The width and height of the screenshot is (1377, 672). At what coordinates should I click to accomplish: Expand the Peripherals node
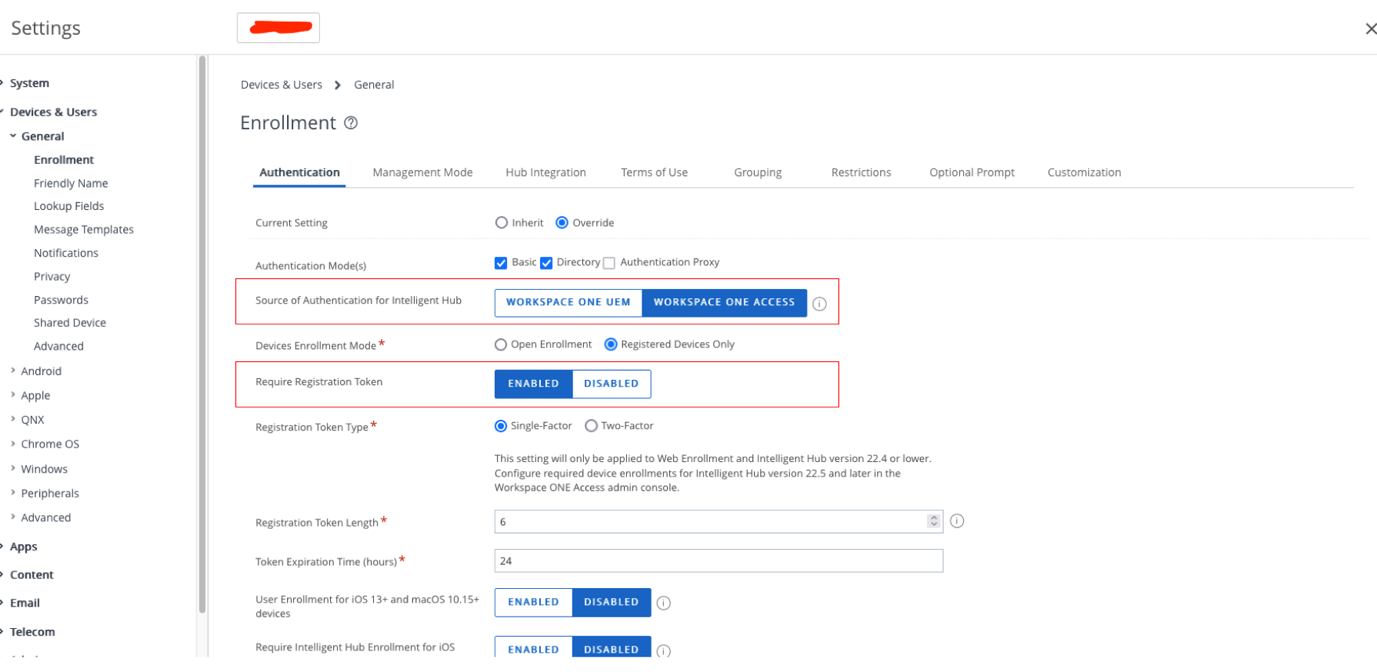(13, 493)
